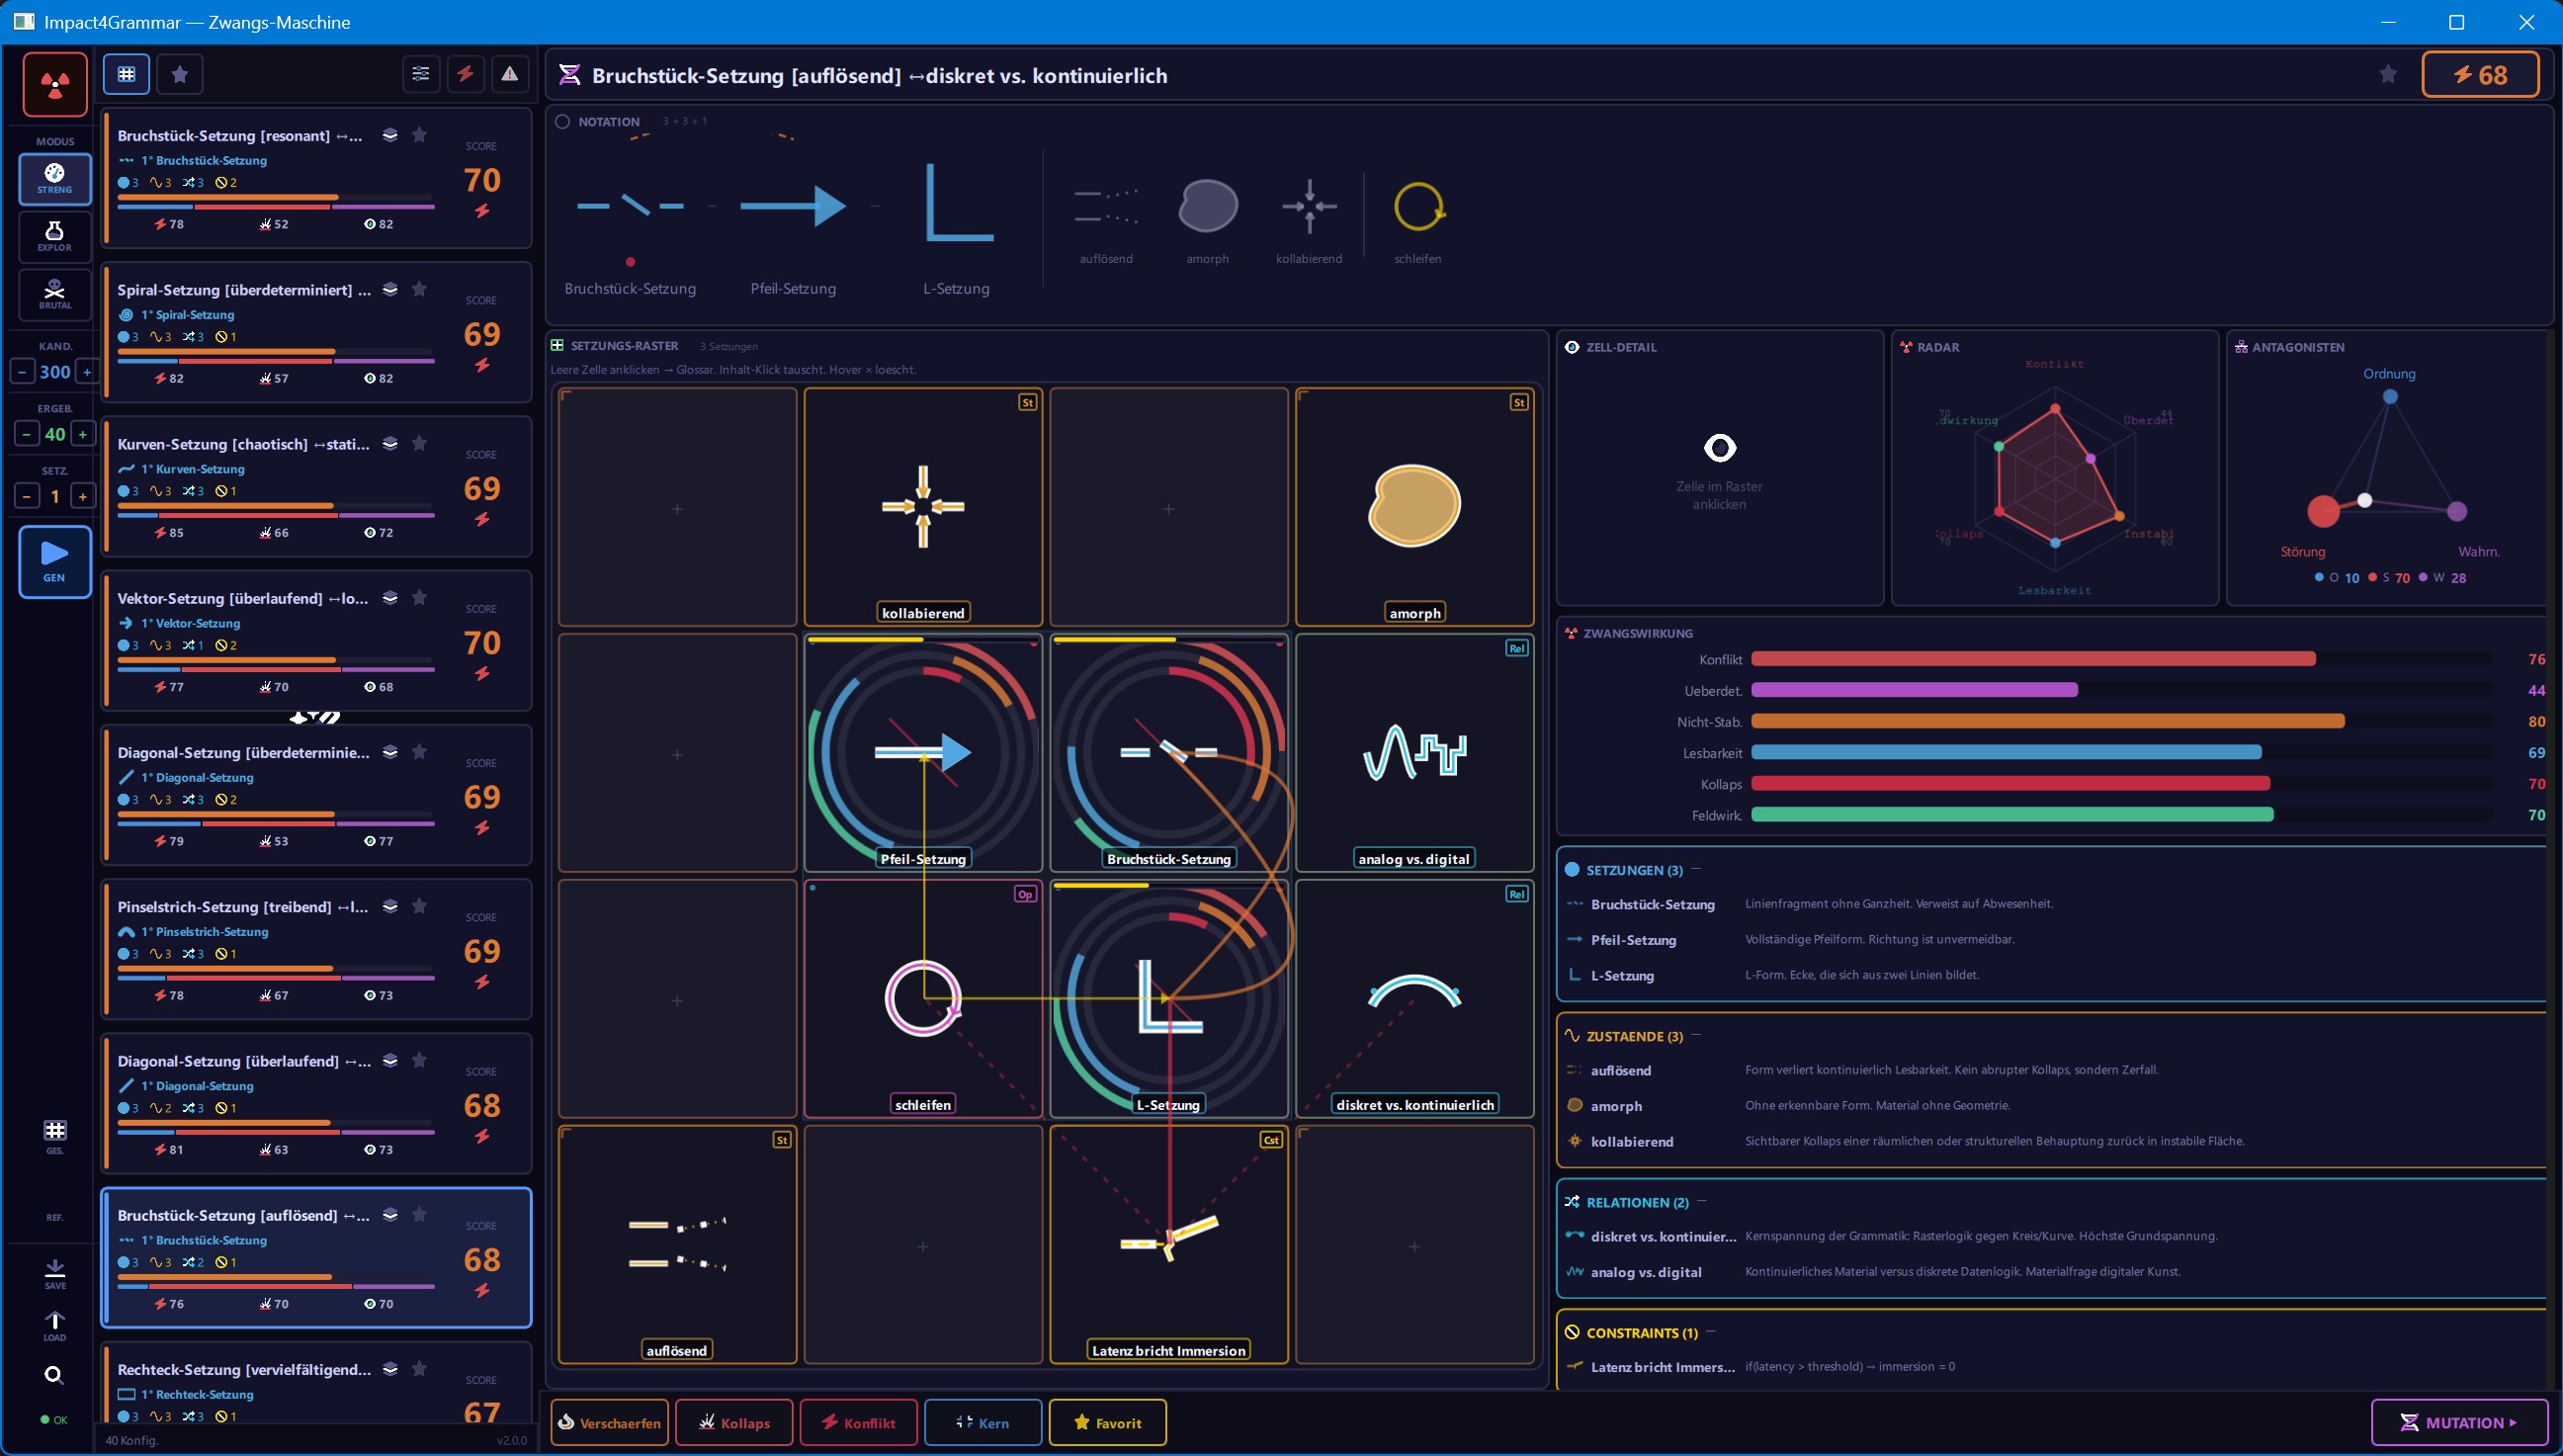Collapse the SETZUNGEN (3) section
Viewport: 2563px width, 1456px height.
click(x=1696, y=869)
